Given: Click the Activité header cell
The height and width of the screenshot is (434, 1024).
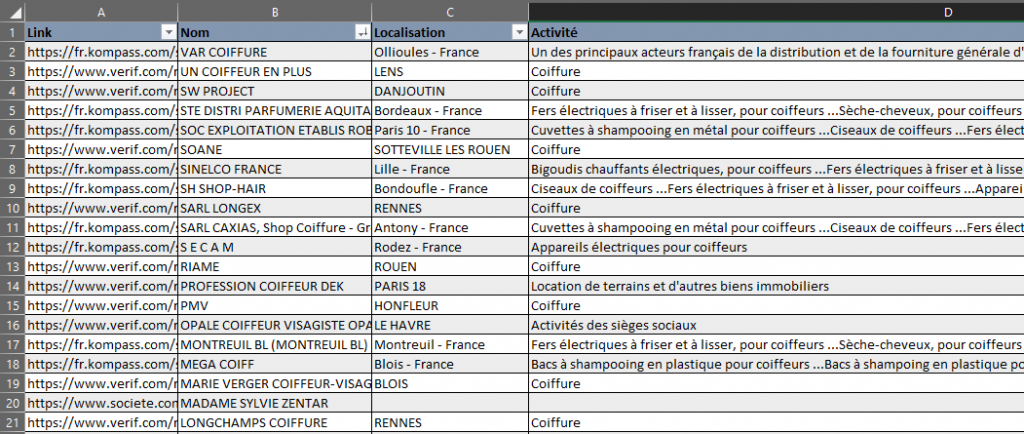Looking at the screenshot, I should pos(776,33).
